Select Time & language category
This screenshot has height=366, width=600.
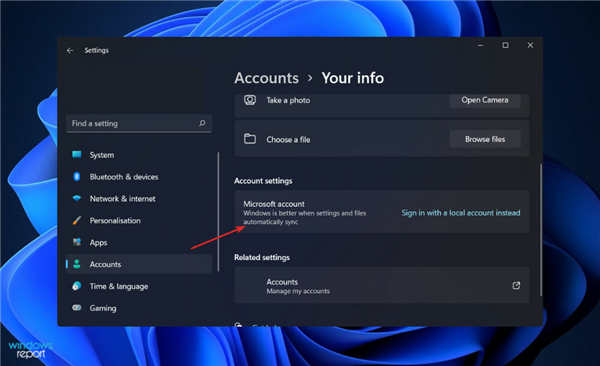(139, 286)
